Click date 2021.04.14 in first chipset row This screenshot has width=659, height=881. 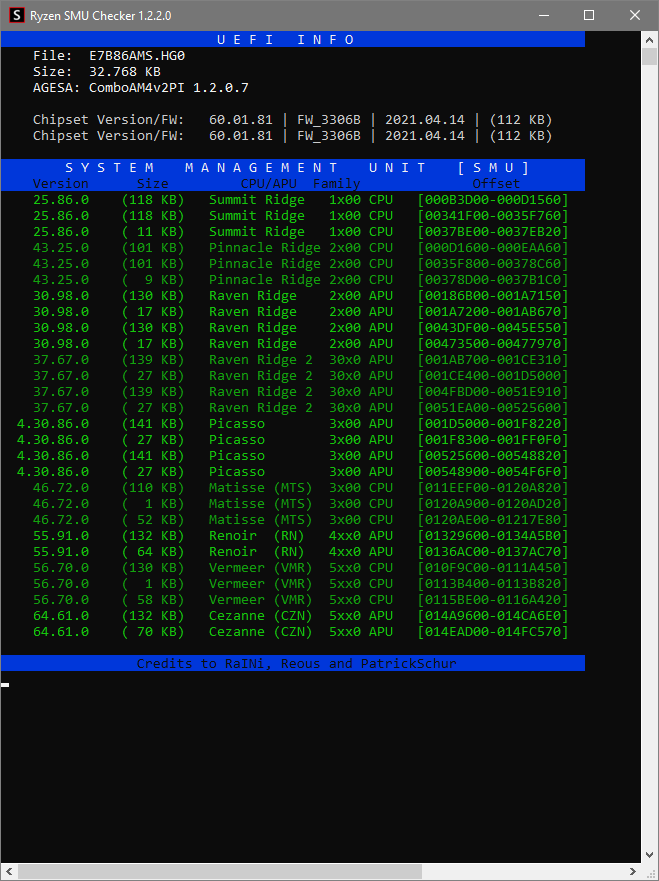(425, 120)
